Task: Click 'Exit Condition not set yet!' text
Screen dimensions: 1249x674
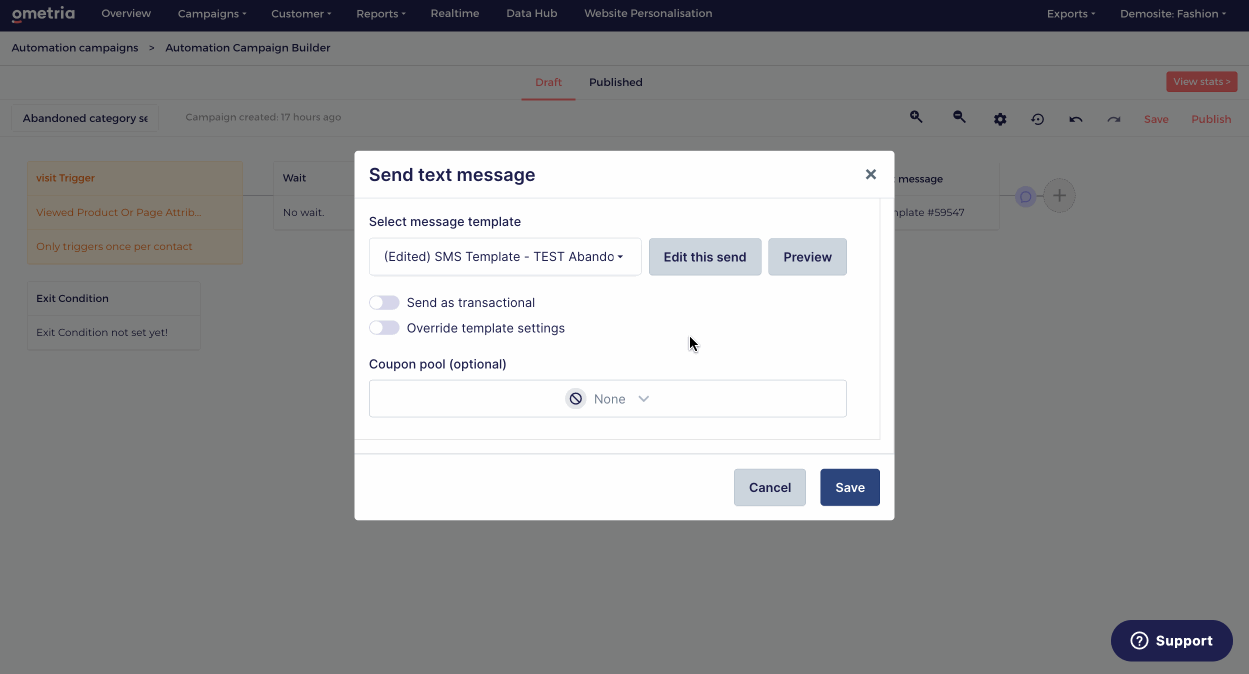Action: click(x=102, y=333)
